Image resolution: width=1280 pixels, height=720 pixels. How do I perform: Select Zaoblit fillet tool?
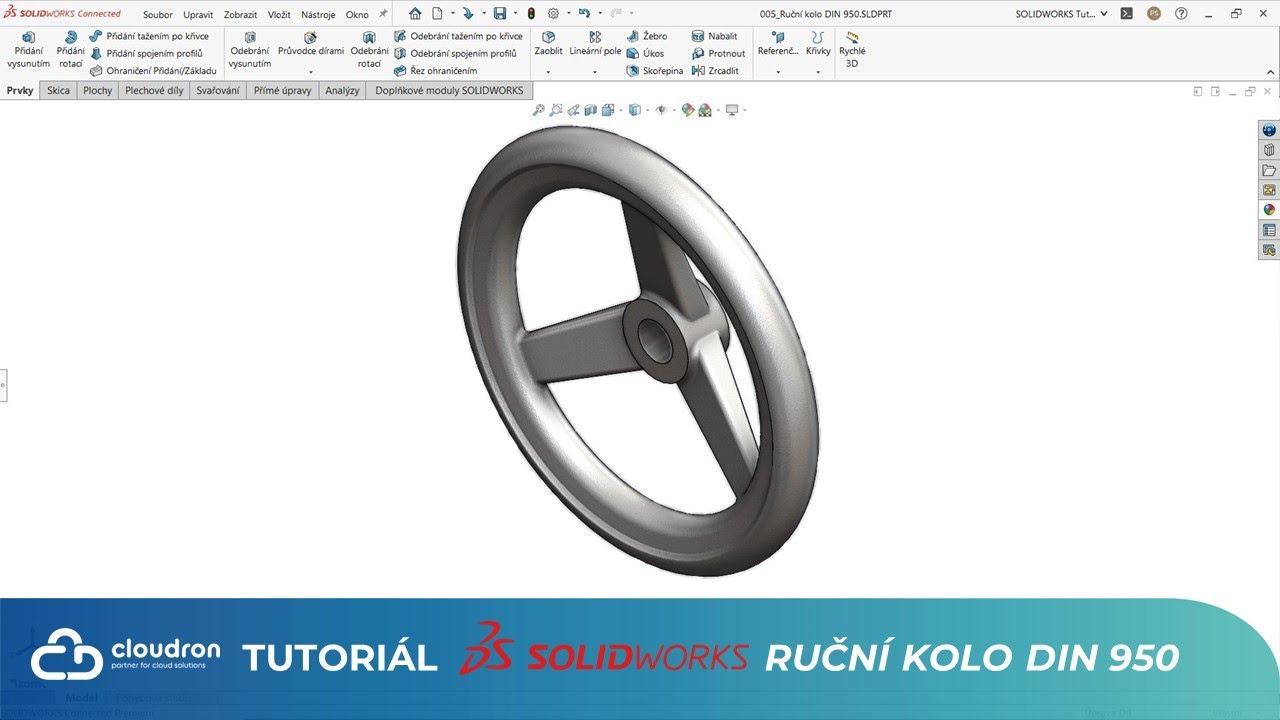coord(548,44)
